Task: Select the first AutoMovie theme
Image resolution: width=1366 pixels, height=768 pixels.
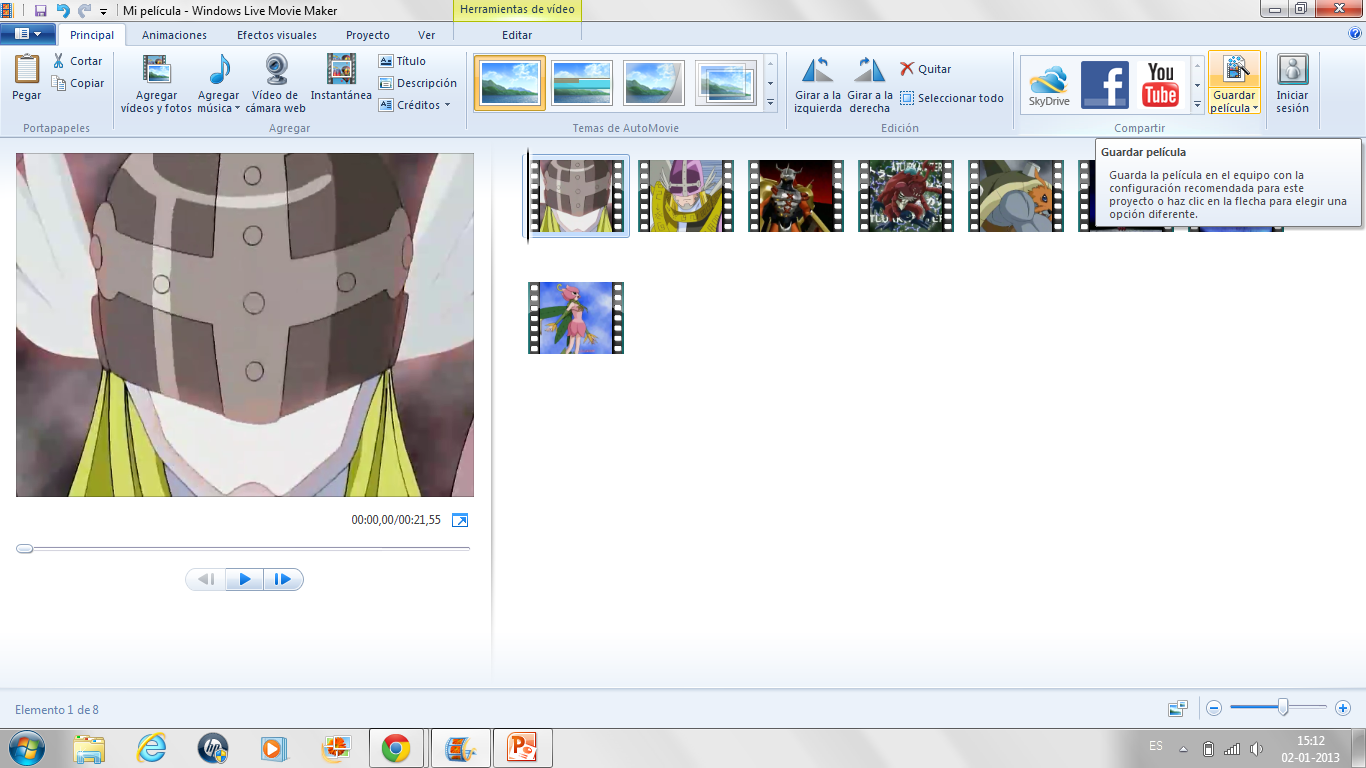Action: point(510,82)
